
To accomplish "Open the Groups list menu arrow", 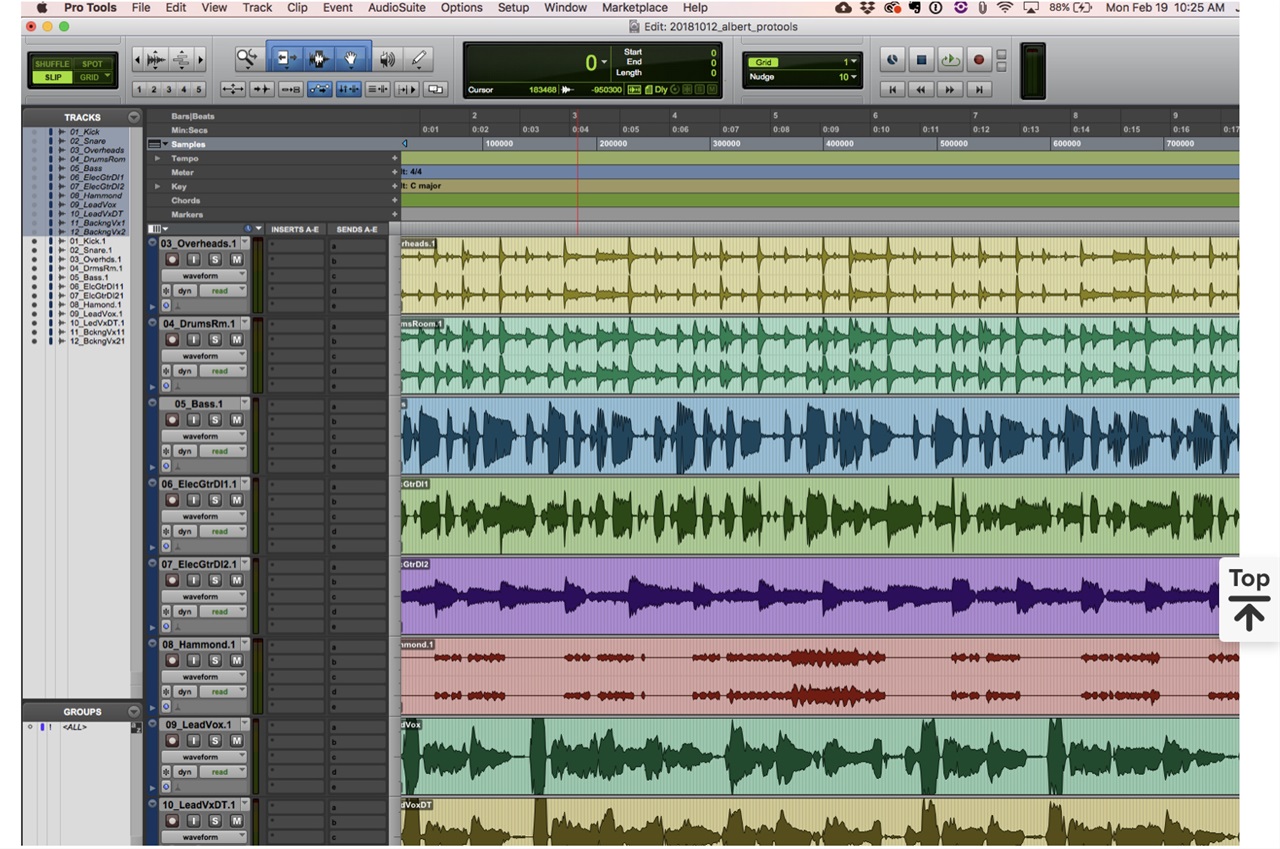I will (x=133, y=712).
